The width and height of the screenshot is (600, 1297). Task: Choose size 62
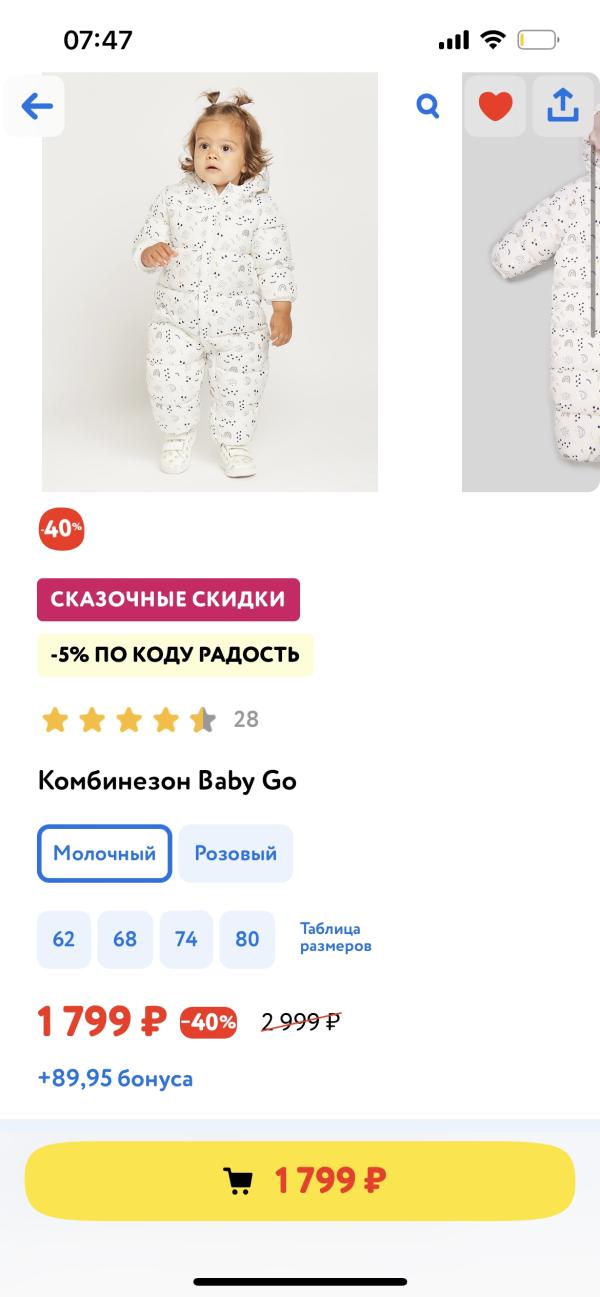pyautogui.click(x=64, y=939)
